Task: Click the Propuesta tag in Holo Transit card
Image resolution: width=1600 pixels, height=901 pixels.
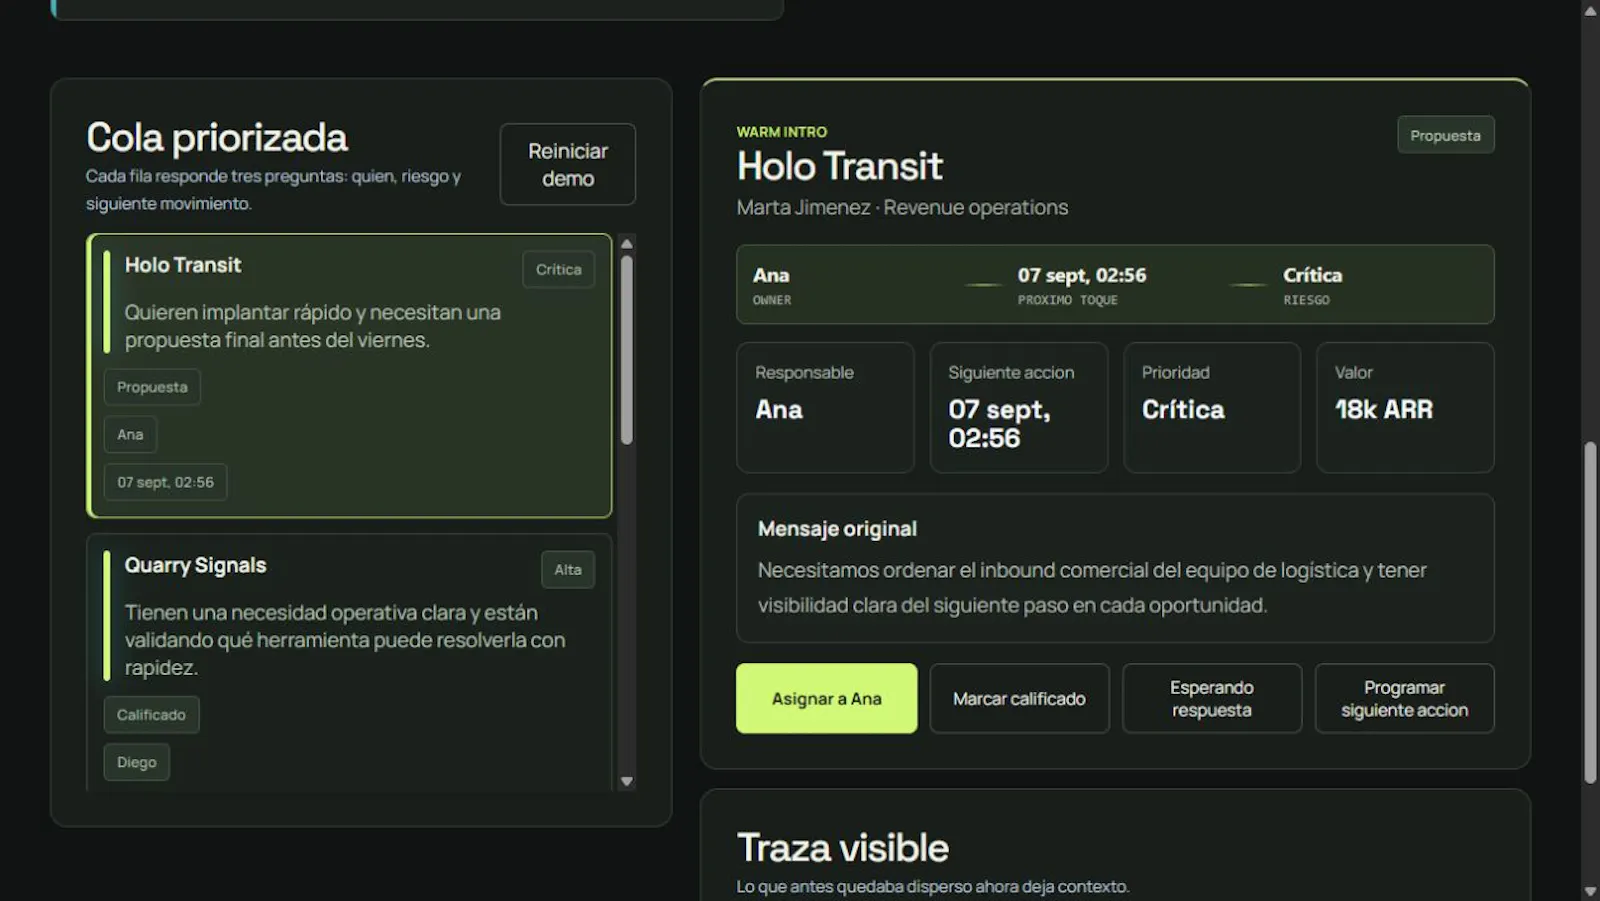Action: 152,387
